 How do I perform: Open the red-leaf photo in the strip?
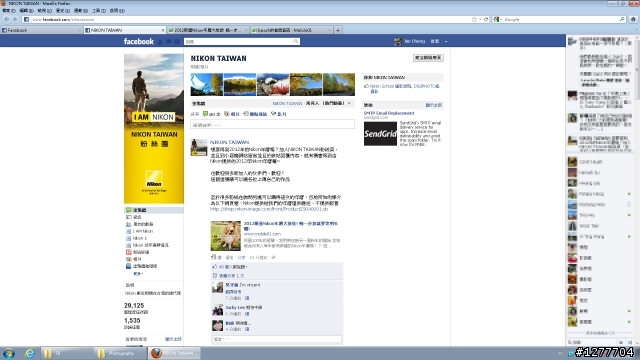click(273, 84)
